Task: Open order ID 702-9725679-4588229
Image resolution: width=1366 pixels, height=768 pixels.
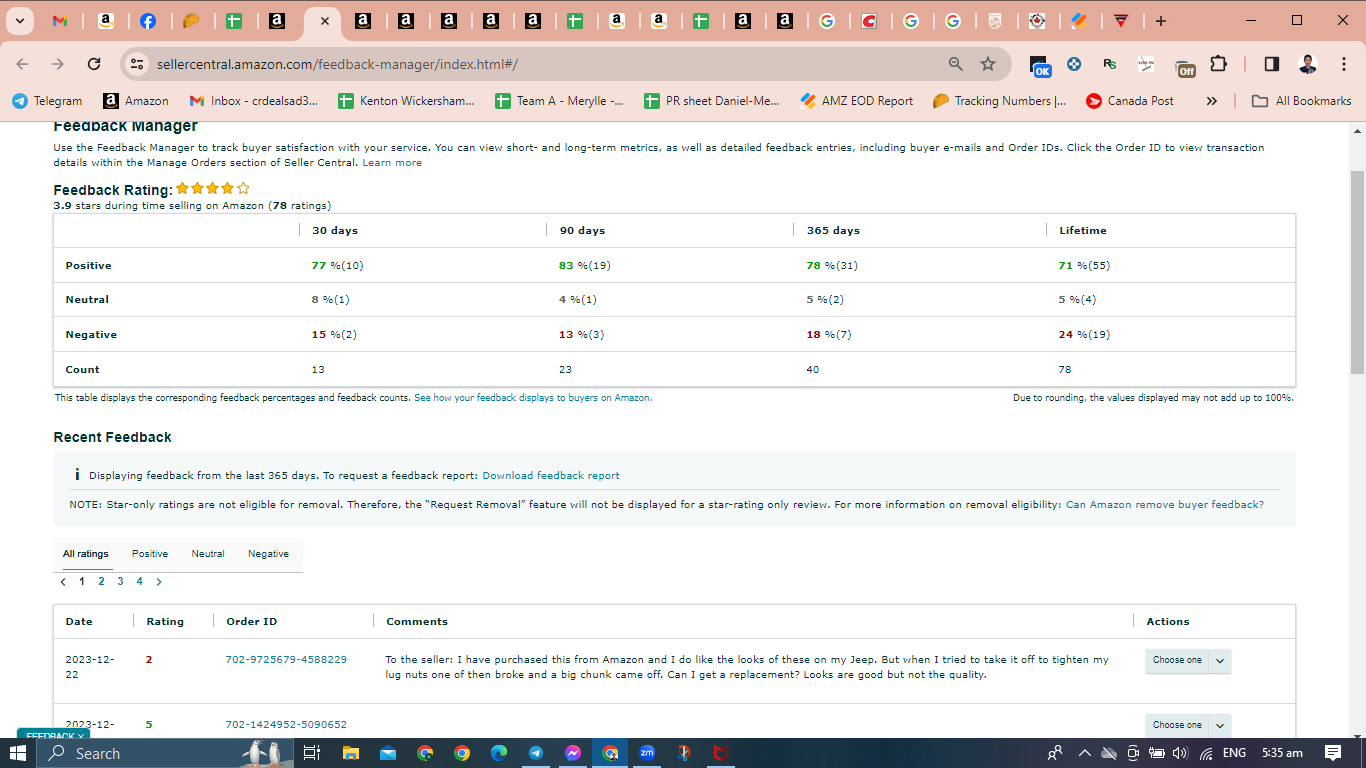Action: click(286, 660)
